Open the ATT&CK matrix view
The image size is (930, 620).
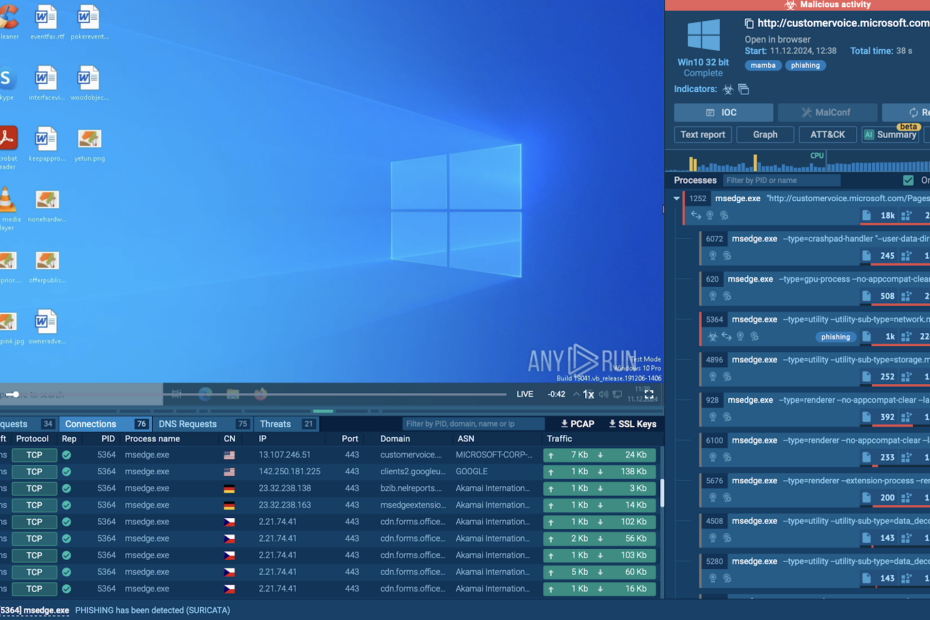(x=827, y=135)
